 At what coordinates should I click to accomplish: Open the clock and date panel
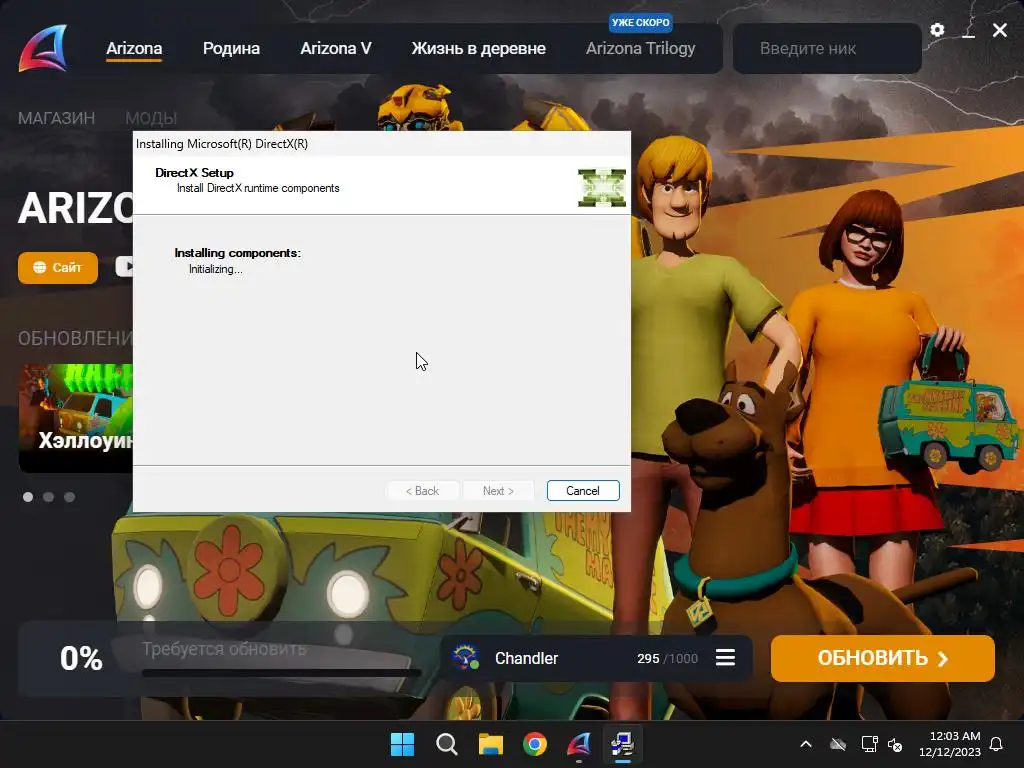coord(950,744)
